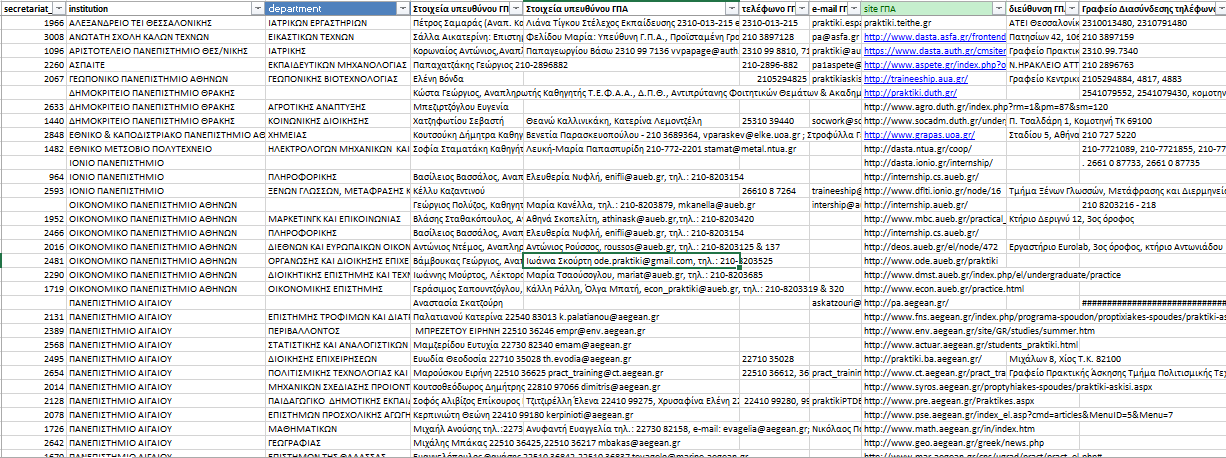Viewport: 1226px width, 458px height.
Task: Select secretariat number 2260
Action: point(34,63)
